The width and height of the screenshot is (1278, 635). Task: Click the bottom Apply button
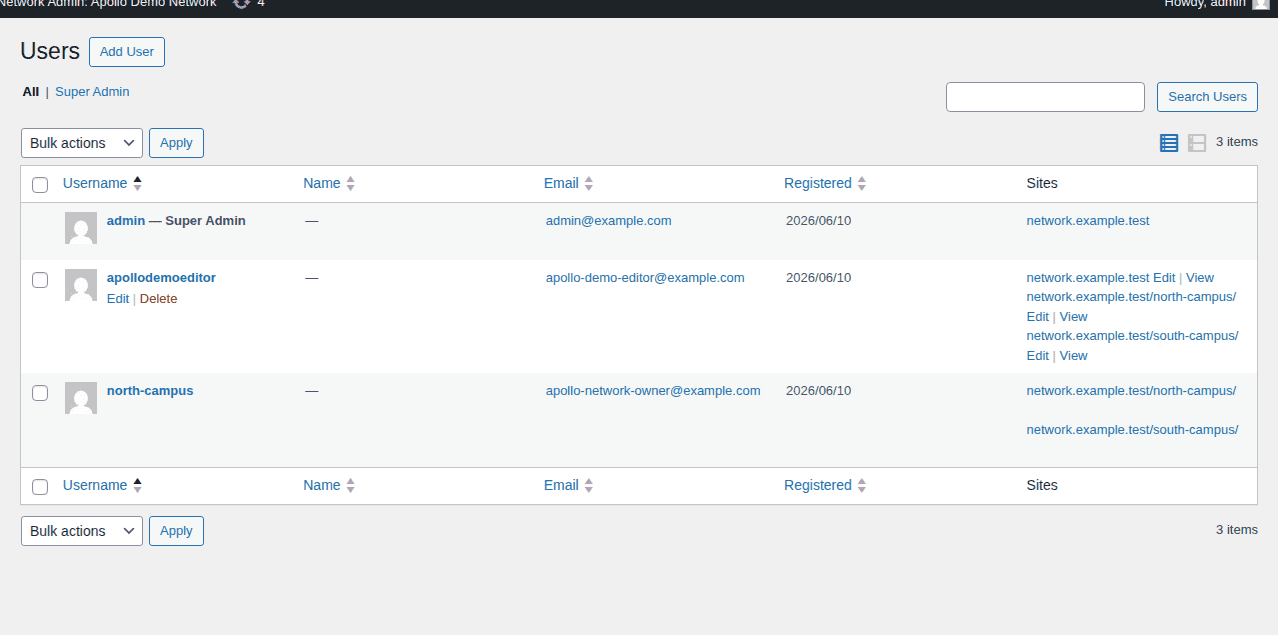point(176,531)
